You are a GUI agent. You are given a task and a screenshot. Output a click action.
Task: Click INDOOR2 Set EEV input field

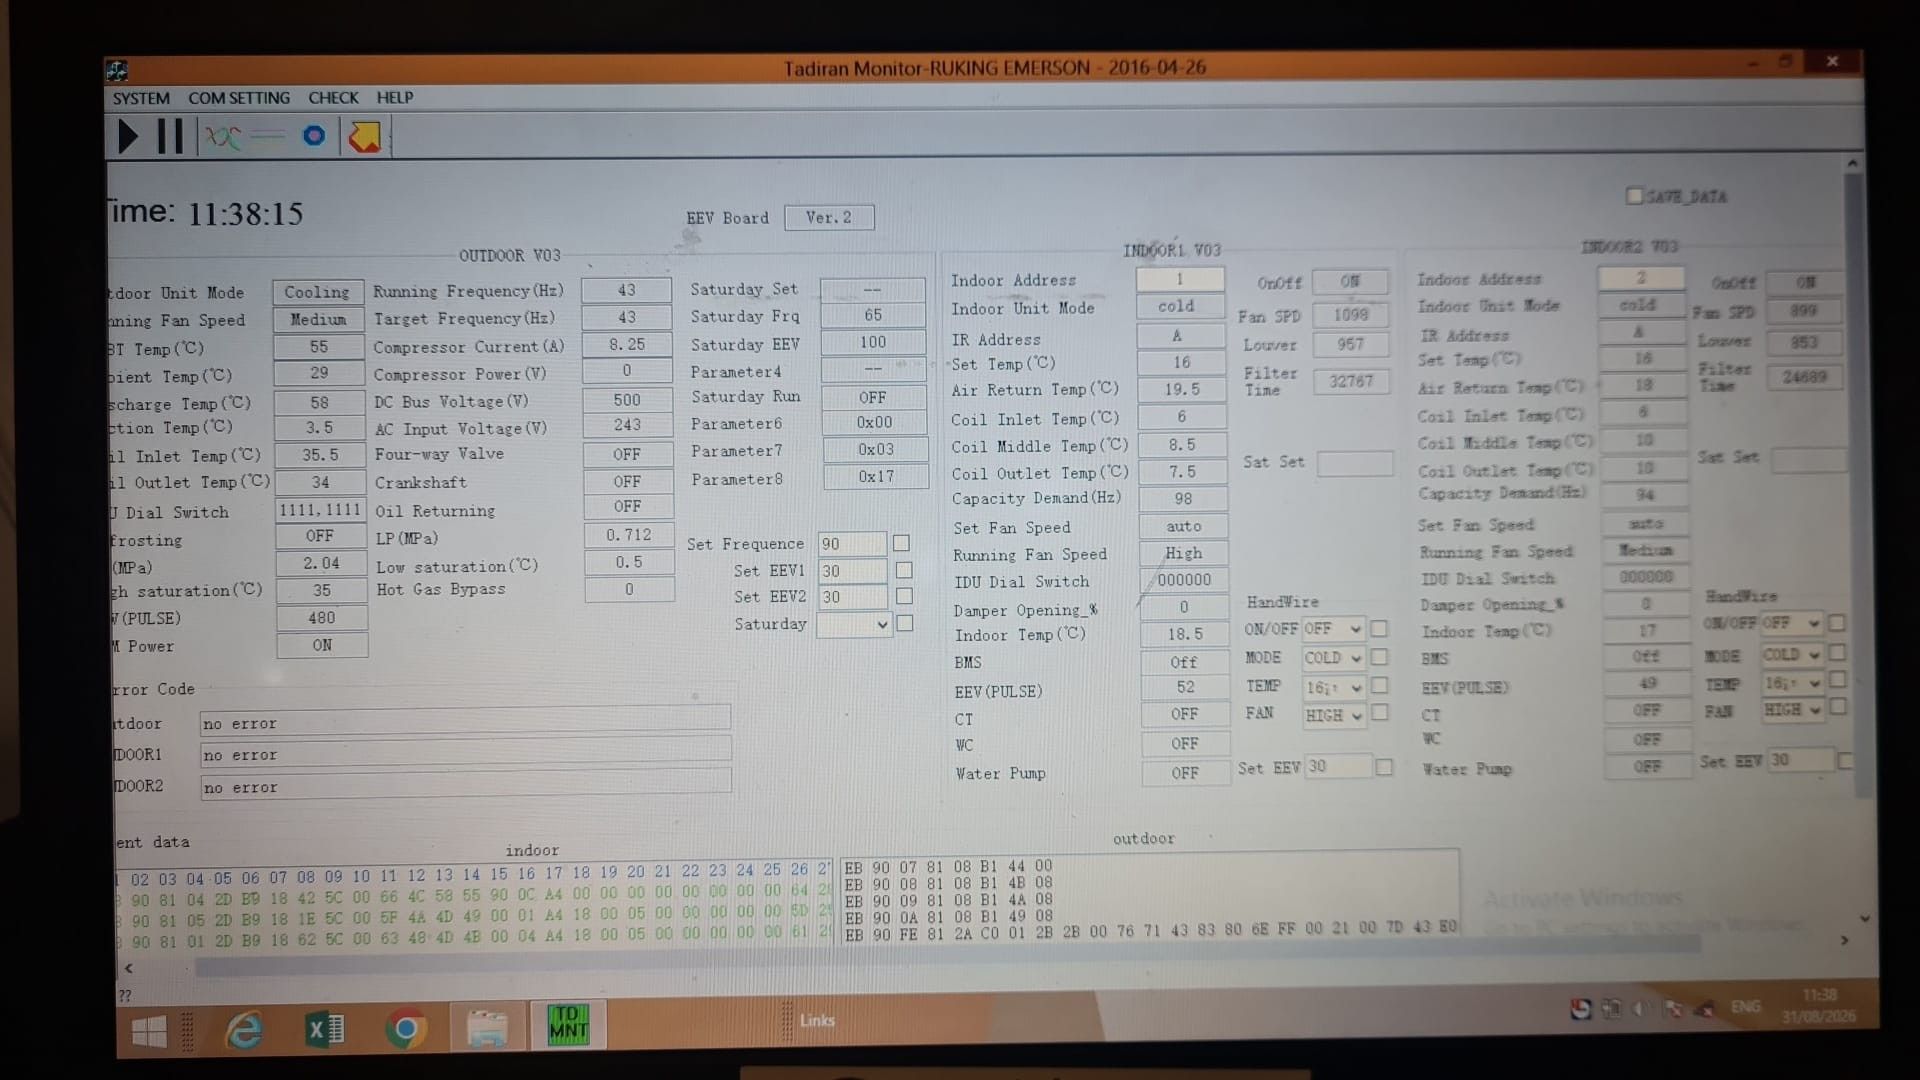pos(1801,760)
